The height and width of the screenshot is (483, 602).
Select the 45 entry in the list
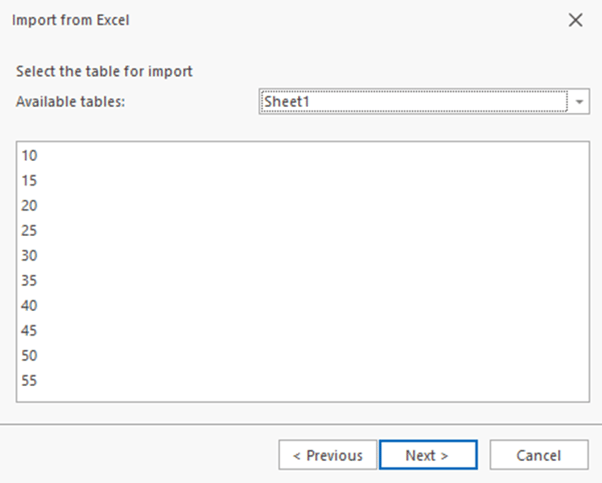(29, 331)
